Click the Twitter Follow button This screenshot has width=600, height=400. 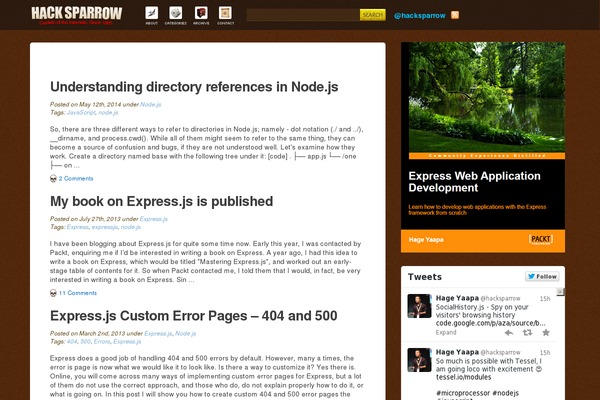[541, 276]
